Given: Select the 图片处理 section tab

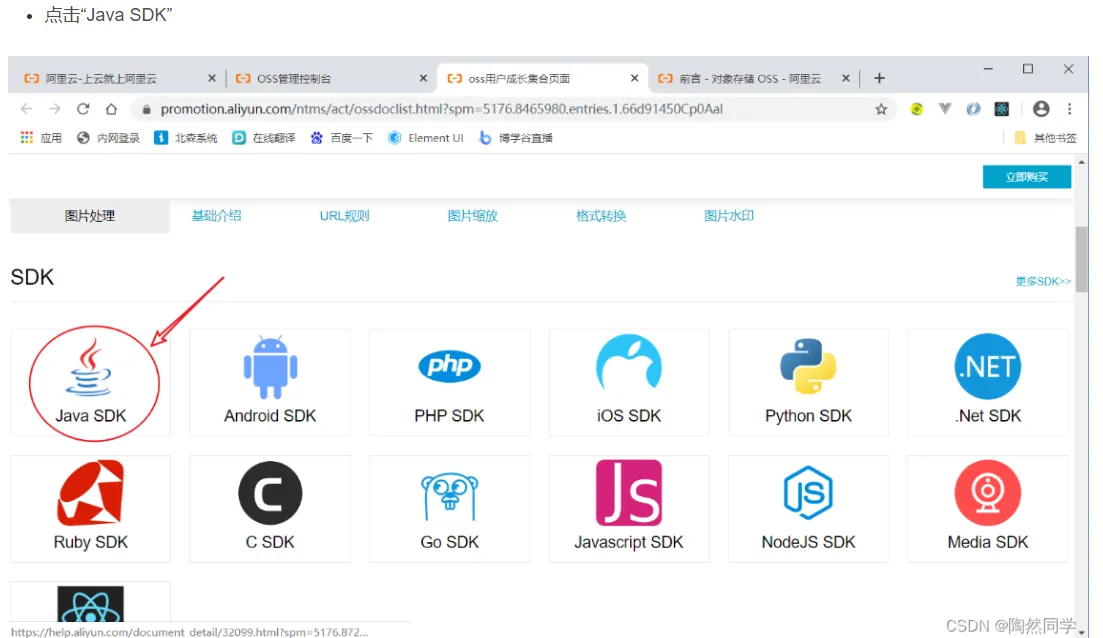Looking at the screenshot, I should 89,216.
